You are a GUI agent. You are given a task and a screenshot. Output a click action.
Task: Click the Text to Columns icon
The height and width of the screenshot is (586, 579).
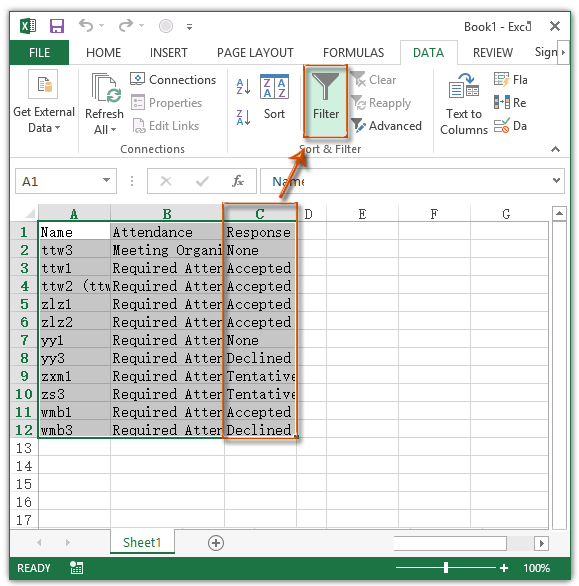463,86
